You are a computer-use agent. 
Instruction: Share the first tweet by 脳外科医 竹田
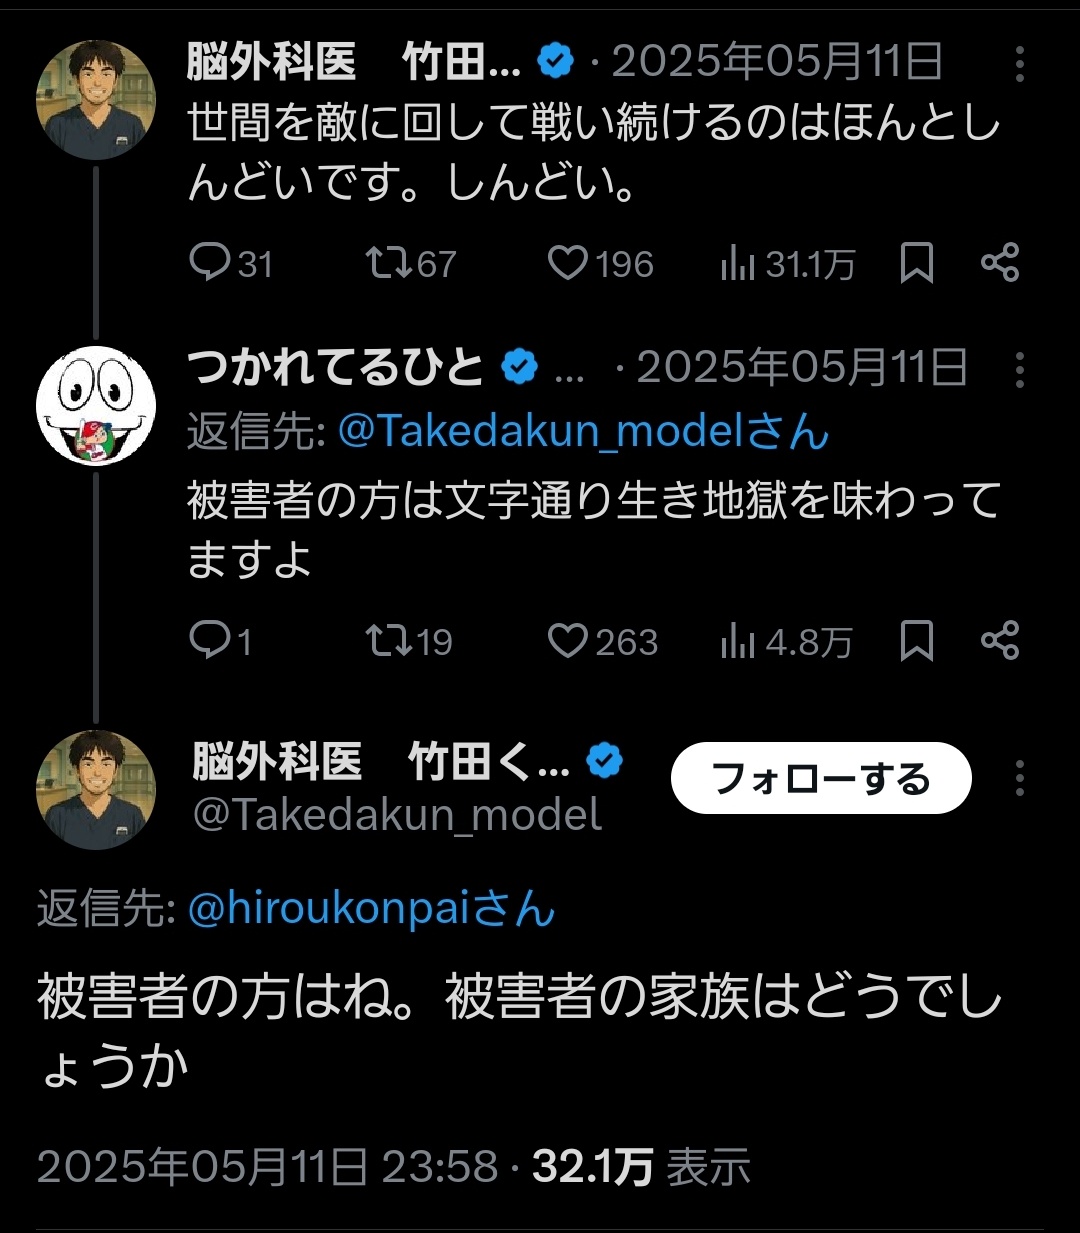click(x=999, y=263)
